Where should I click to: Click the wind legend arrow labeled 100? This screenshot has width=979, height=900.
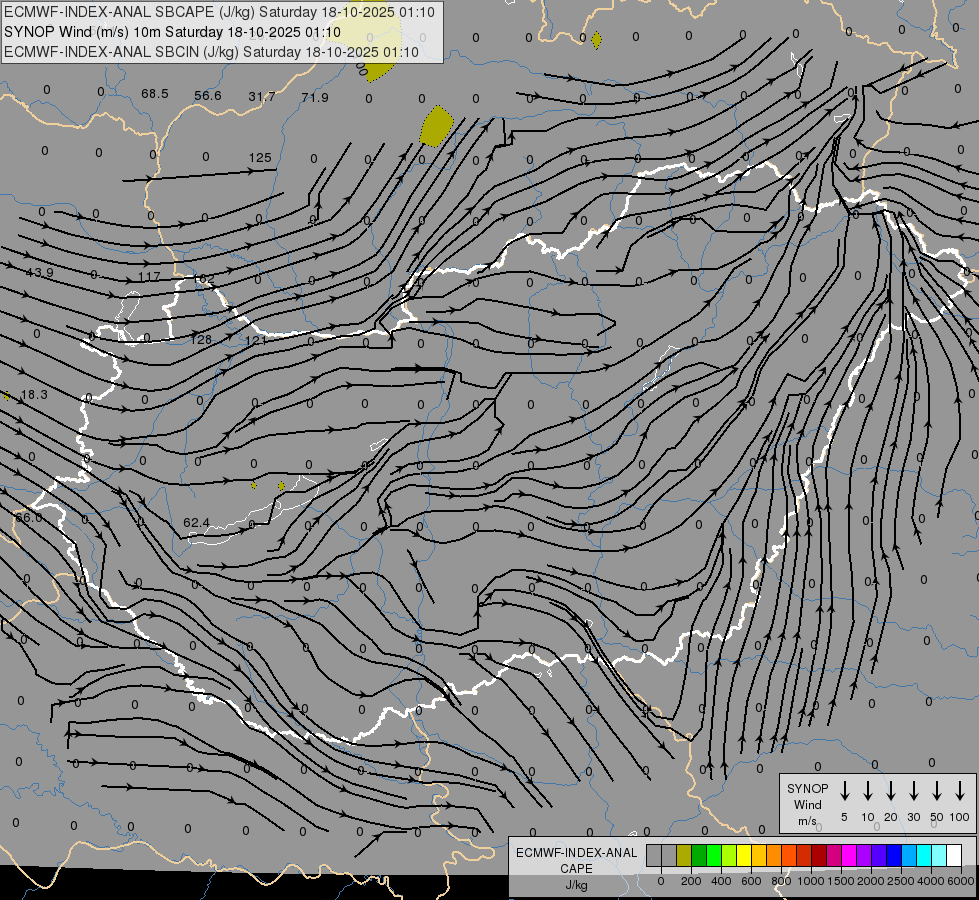pyautogui.click(x=960, y=790)
